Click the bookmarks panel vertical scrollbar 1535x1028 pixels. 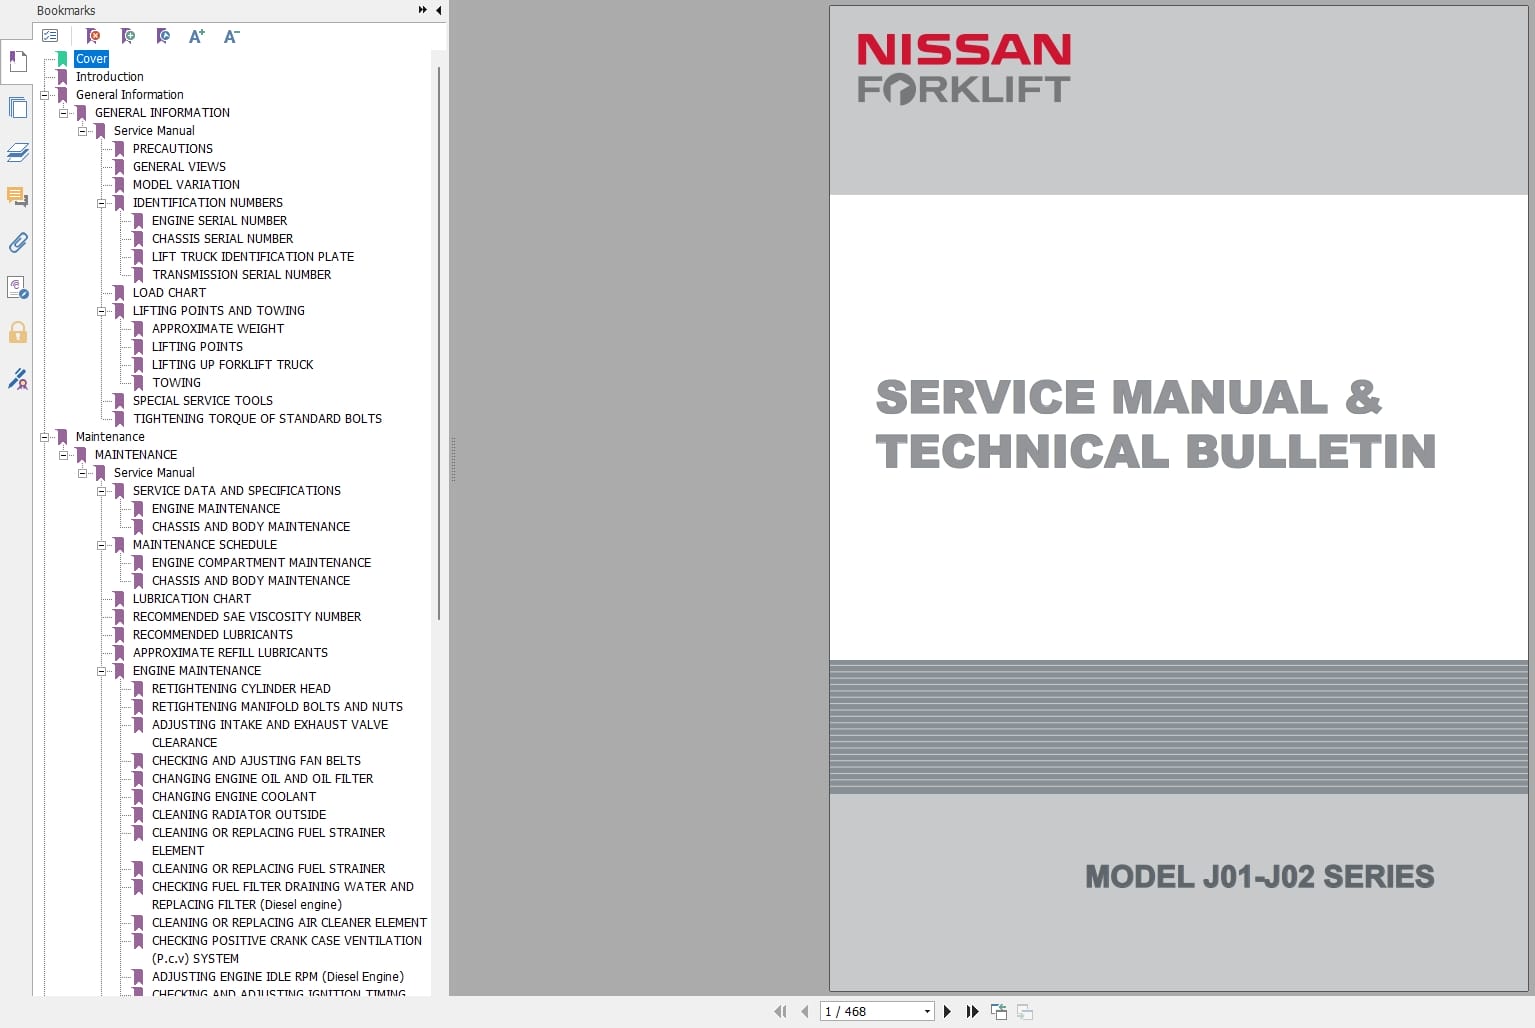coord(439,343)
